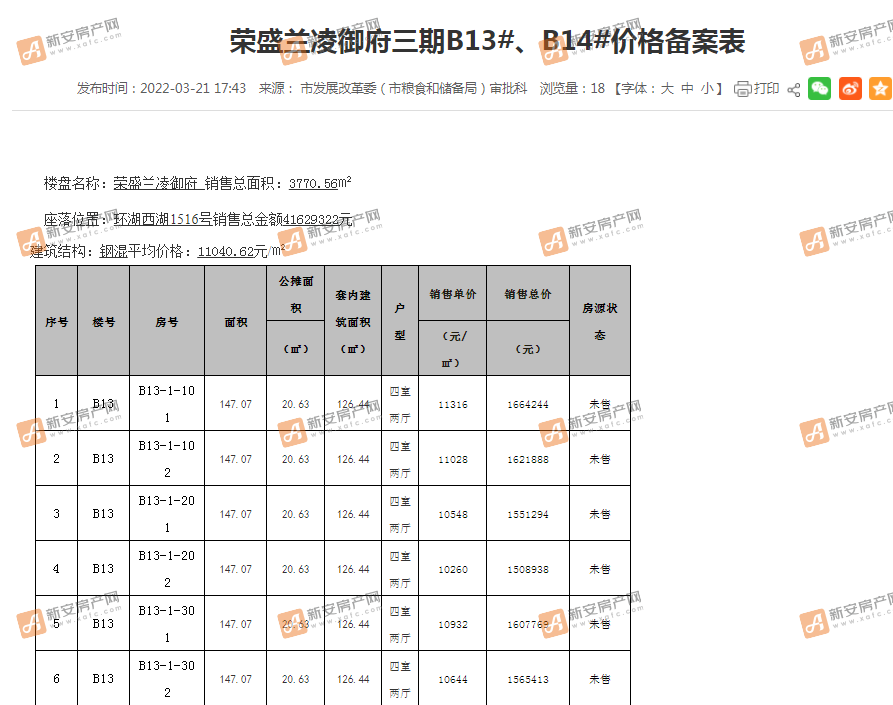
Task: Share the page via the red Weibo icon
Action: [850, 88]
